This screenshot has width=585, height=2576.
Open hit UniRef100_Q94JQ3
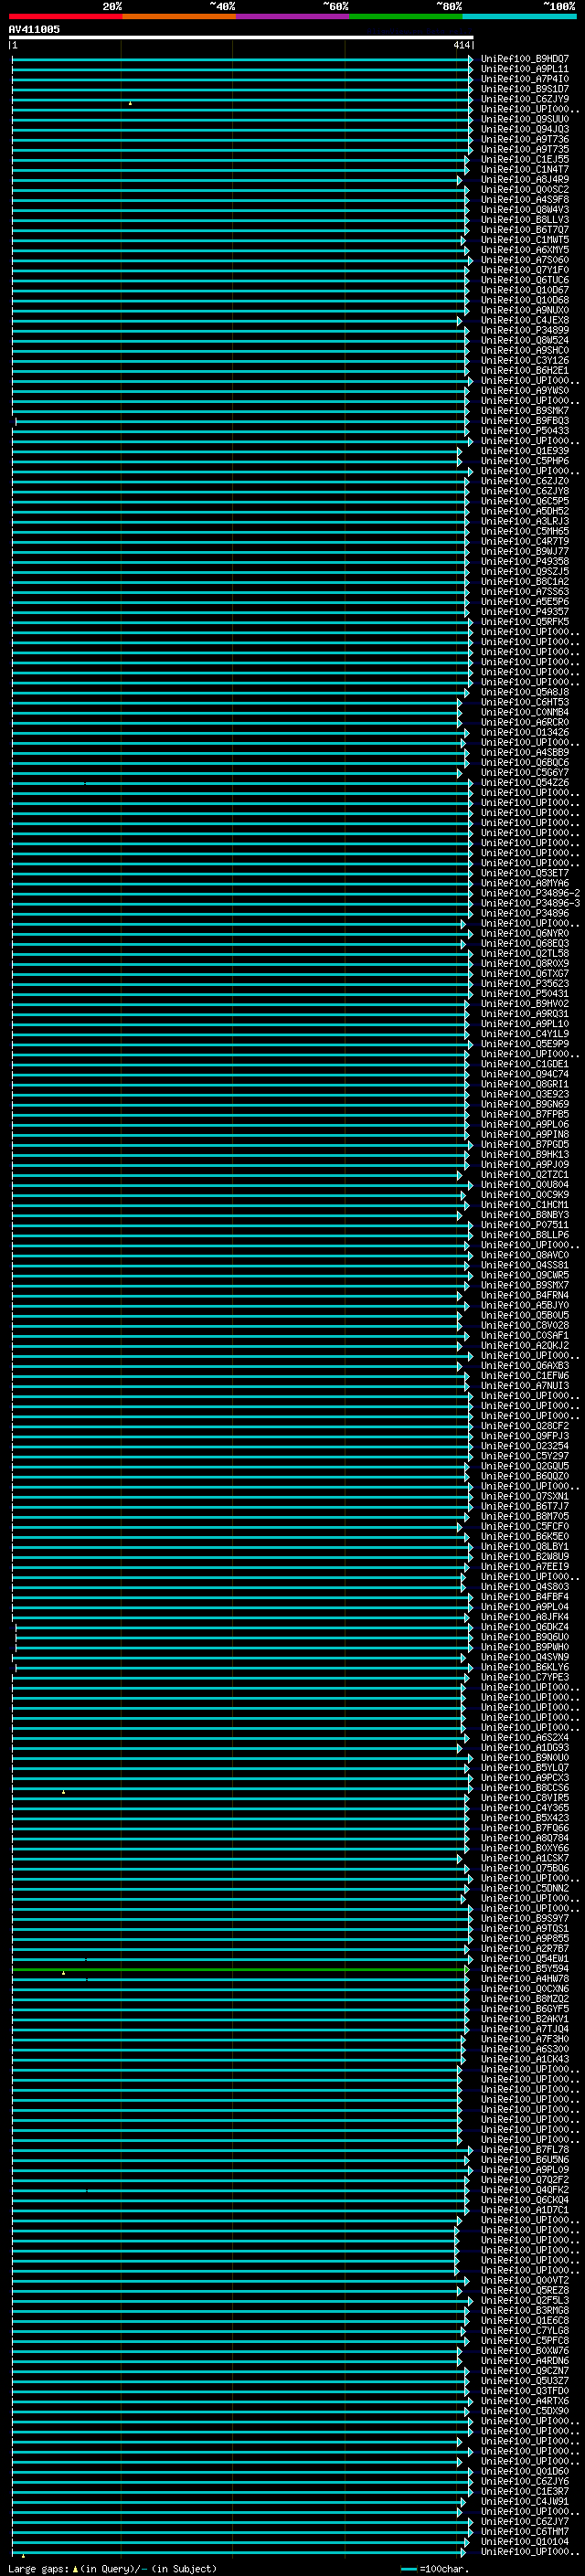click(x=525, y=130)
